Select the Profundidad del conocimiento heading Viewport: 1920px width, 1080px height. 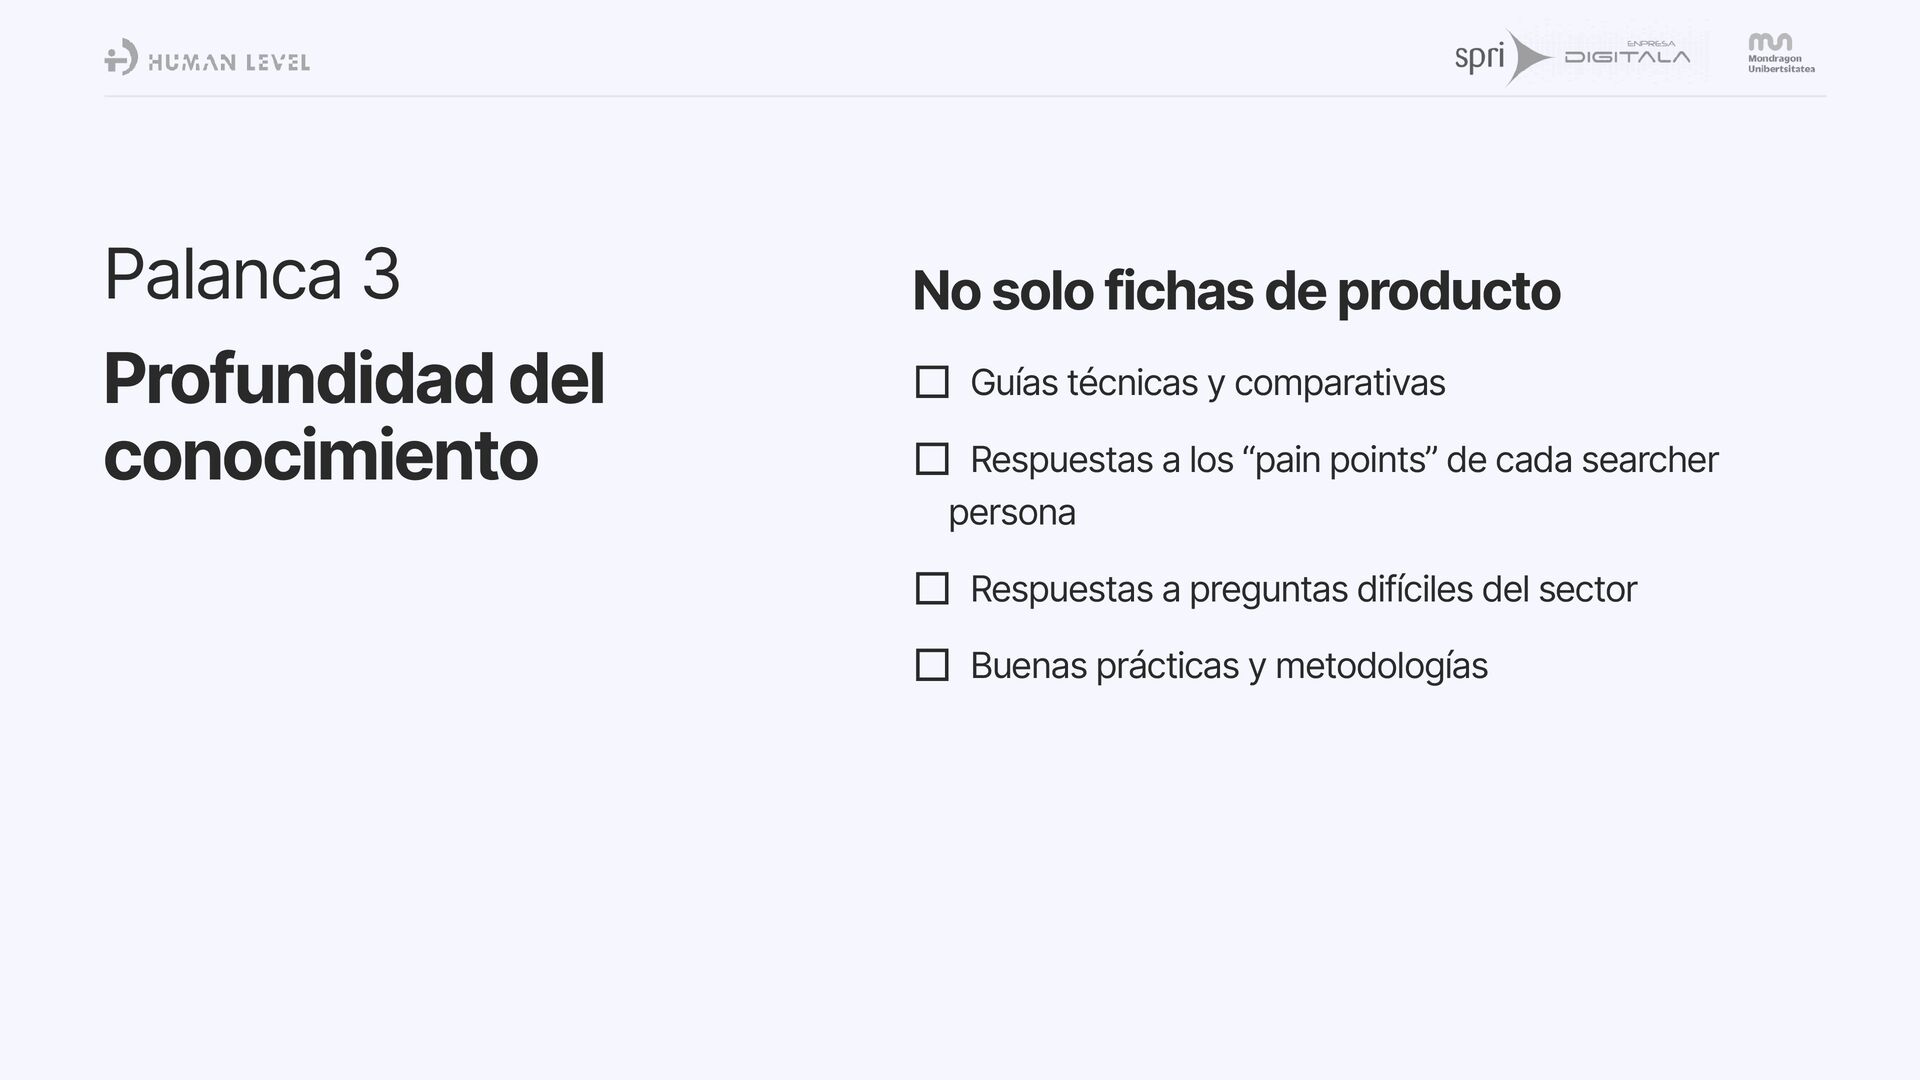(x=354, y=417)
